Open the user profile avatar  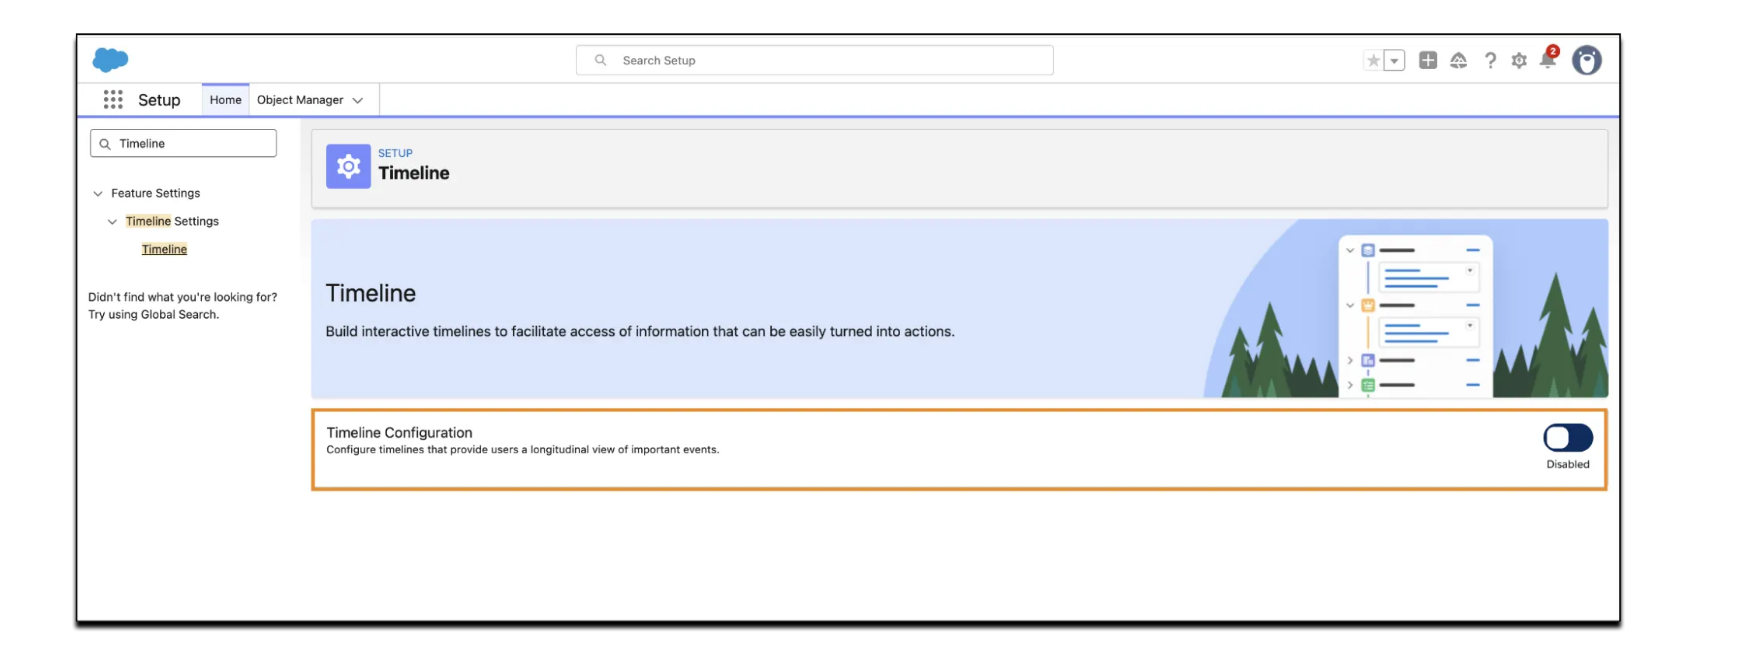tap(1587, 60)
